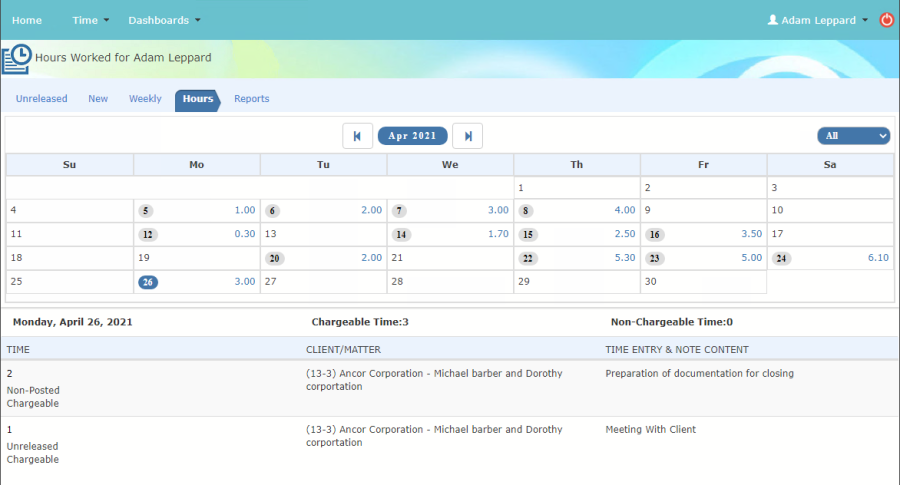Image resolution: width=900 pixels, height=485 pixels.
Task: Click the 2.00 hours link on April 6
Action: pyautogui.click(x=371, y=210)
